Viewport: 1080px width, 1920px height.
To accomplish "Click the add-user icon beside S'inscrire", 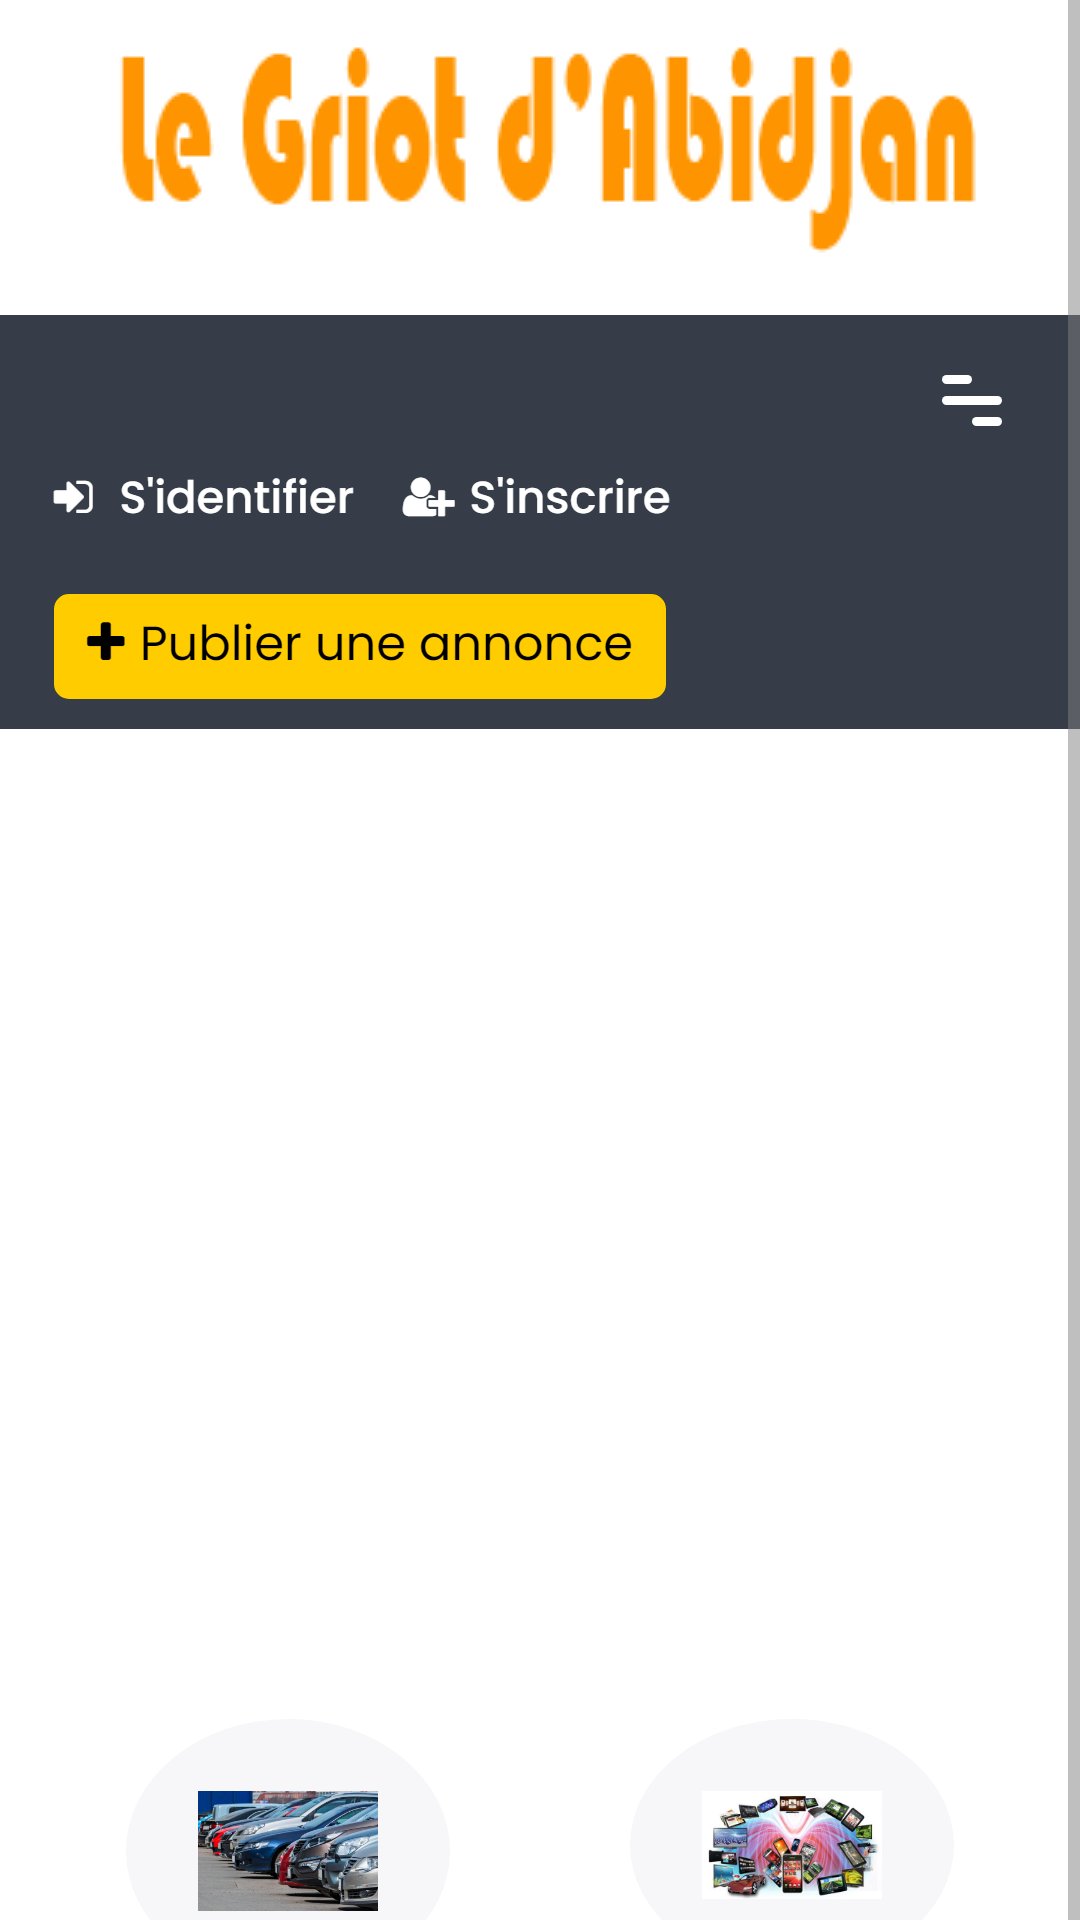I will point(428,497).
